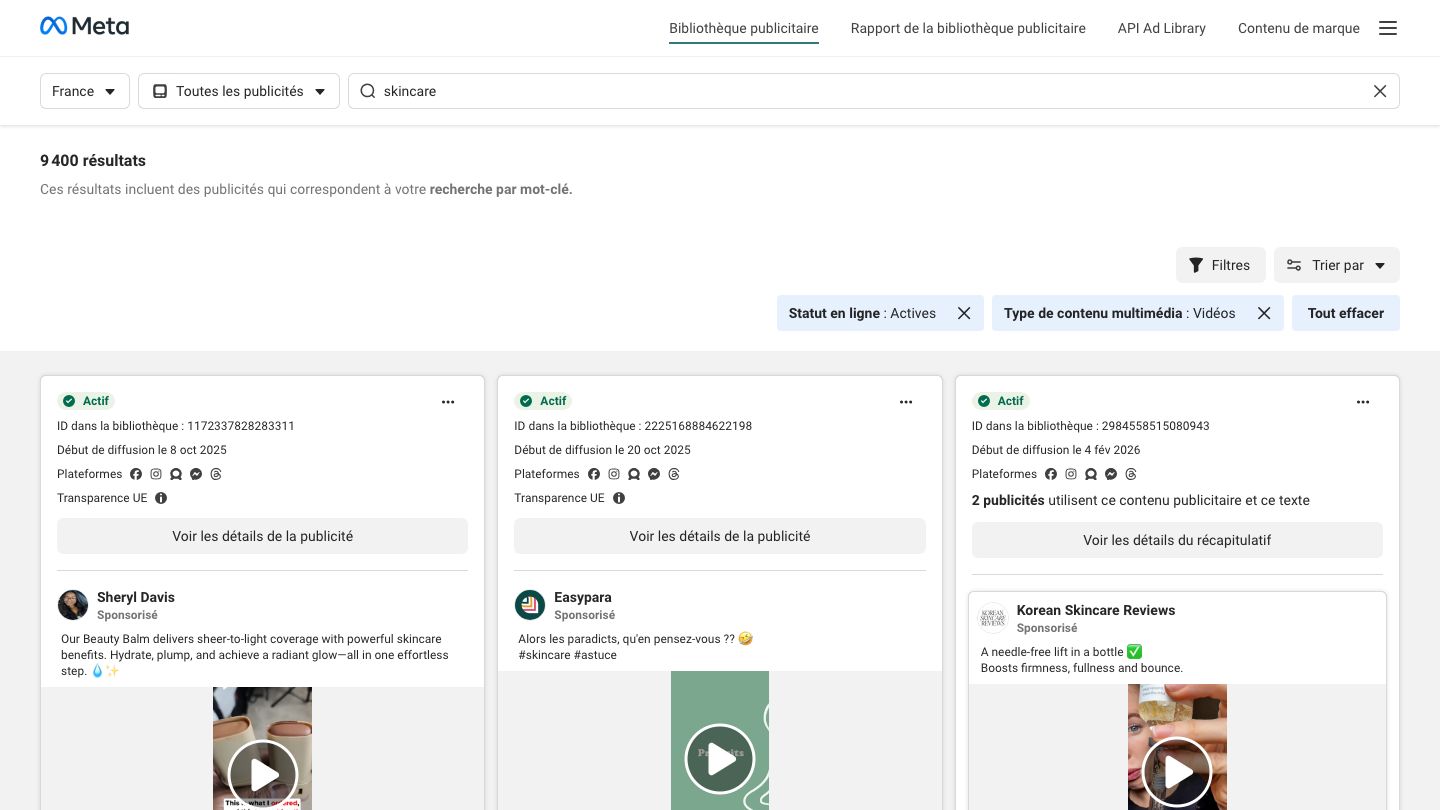Click the Actif status badge on Easypara ad
Viewport: 1440px width, 810px height.
[543, 401]
